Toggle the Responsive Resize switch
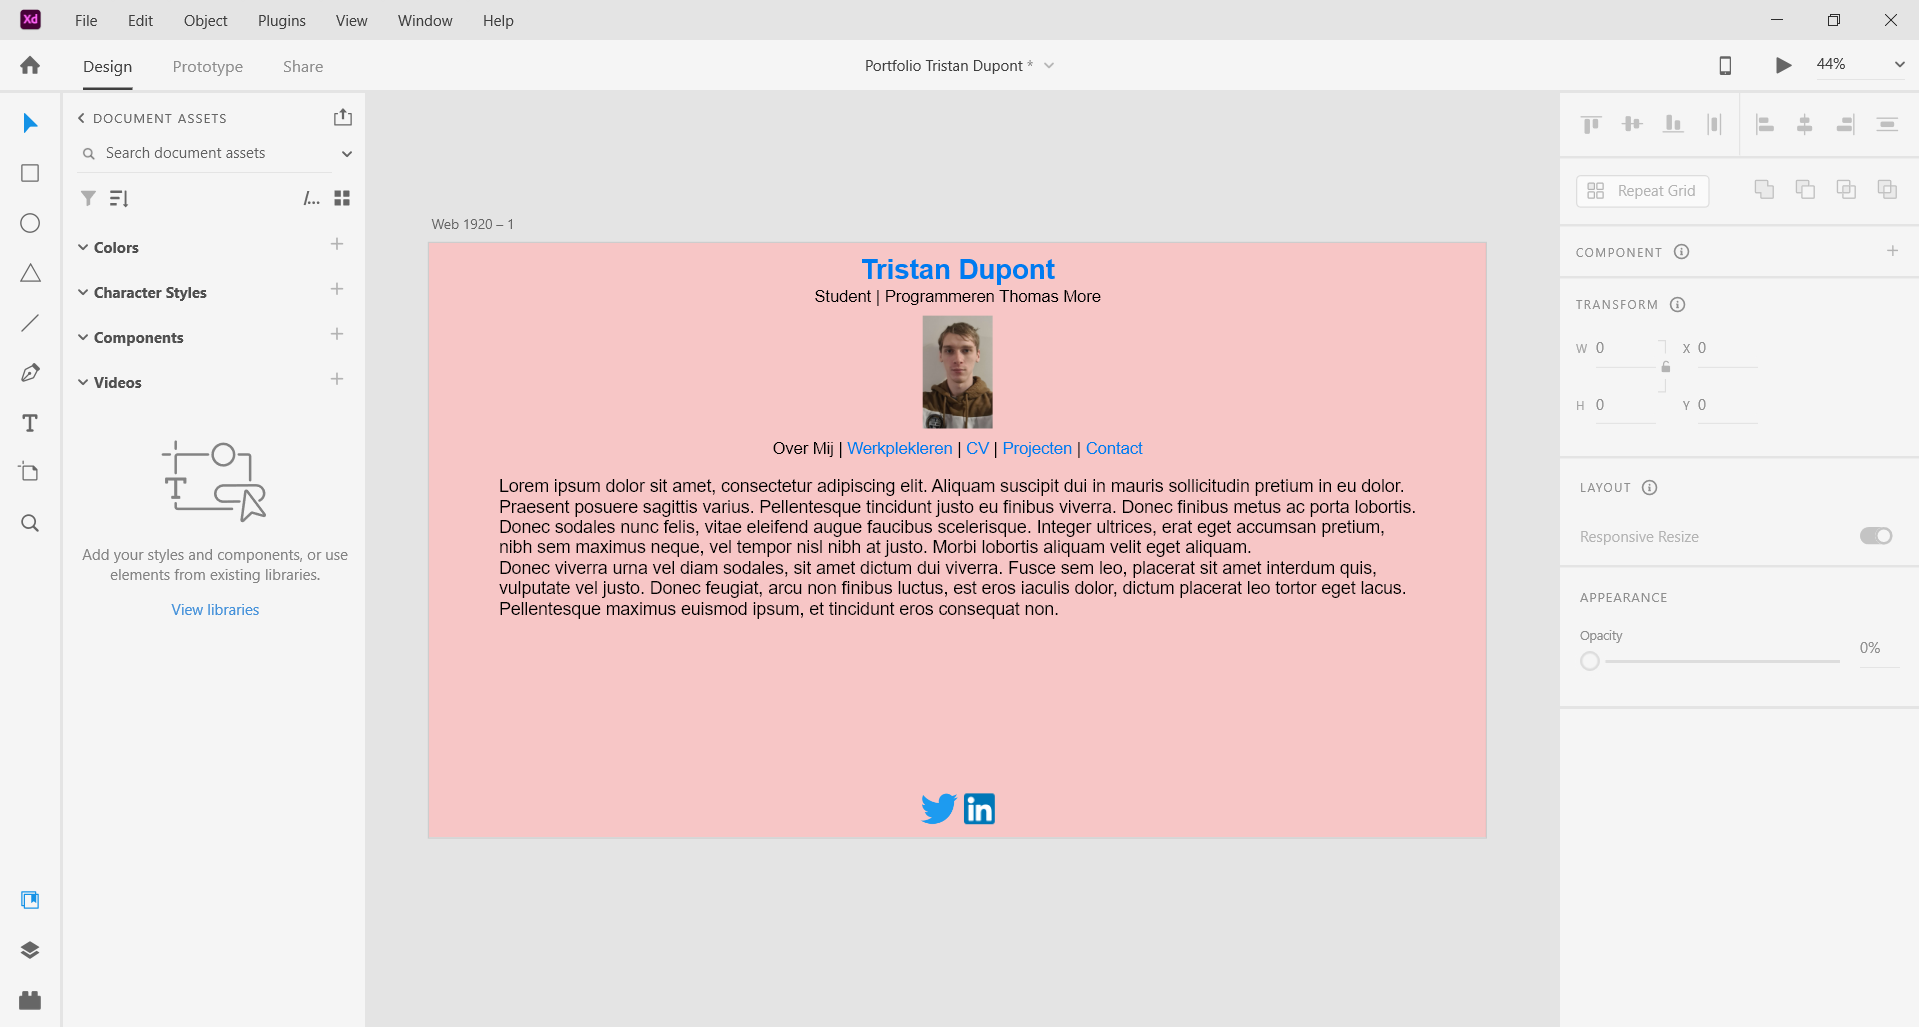Image resolution: width=1919 pixels, height=1027 pixels. [1876, 536]
